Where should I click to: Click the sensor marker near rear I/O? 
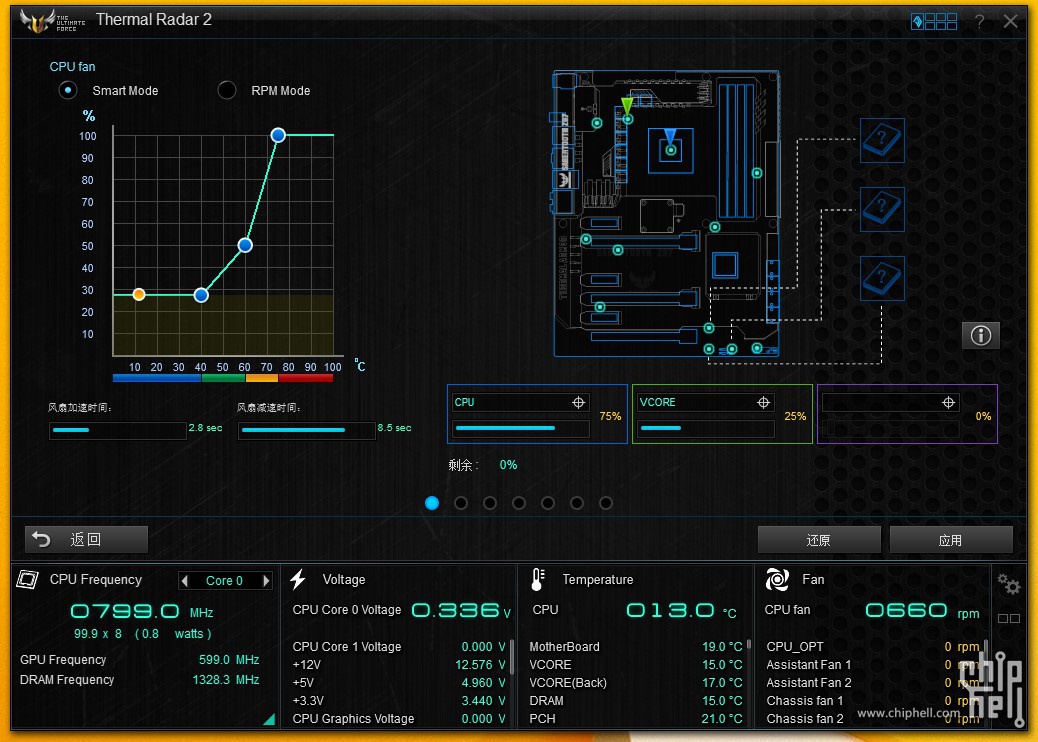596,123
